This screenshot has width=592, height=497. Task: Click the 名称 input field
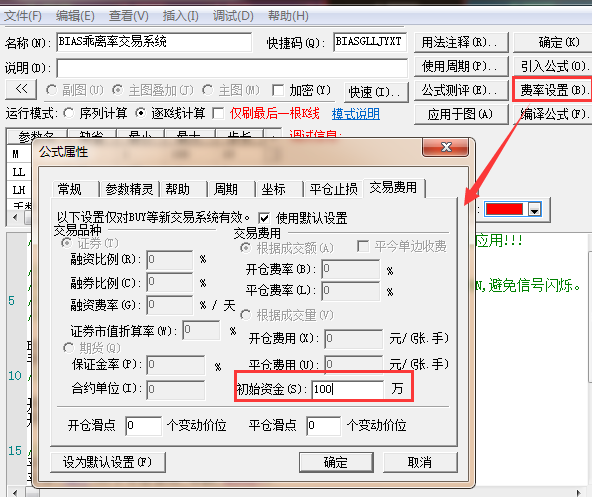154,42
